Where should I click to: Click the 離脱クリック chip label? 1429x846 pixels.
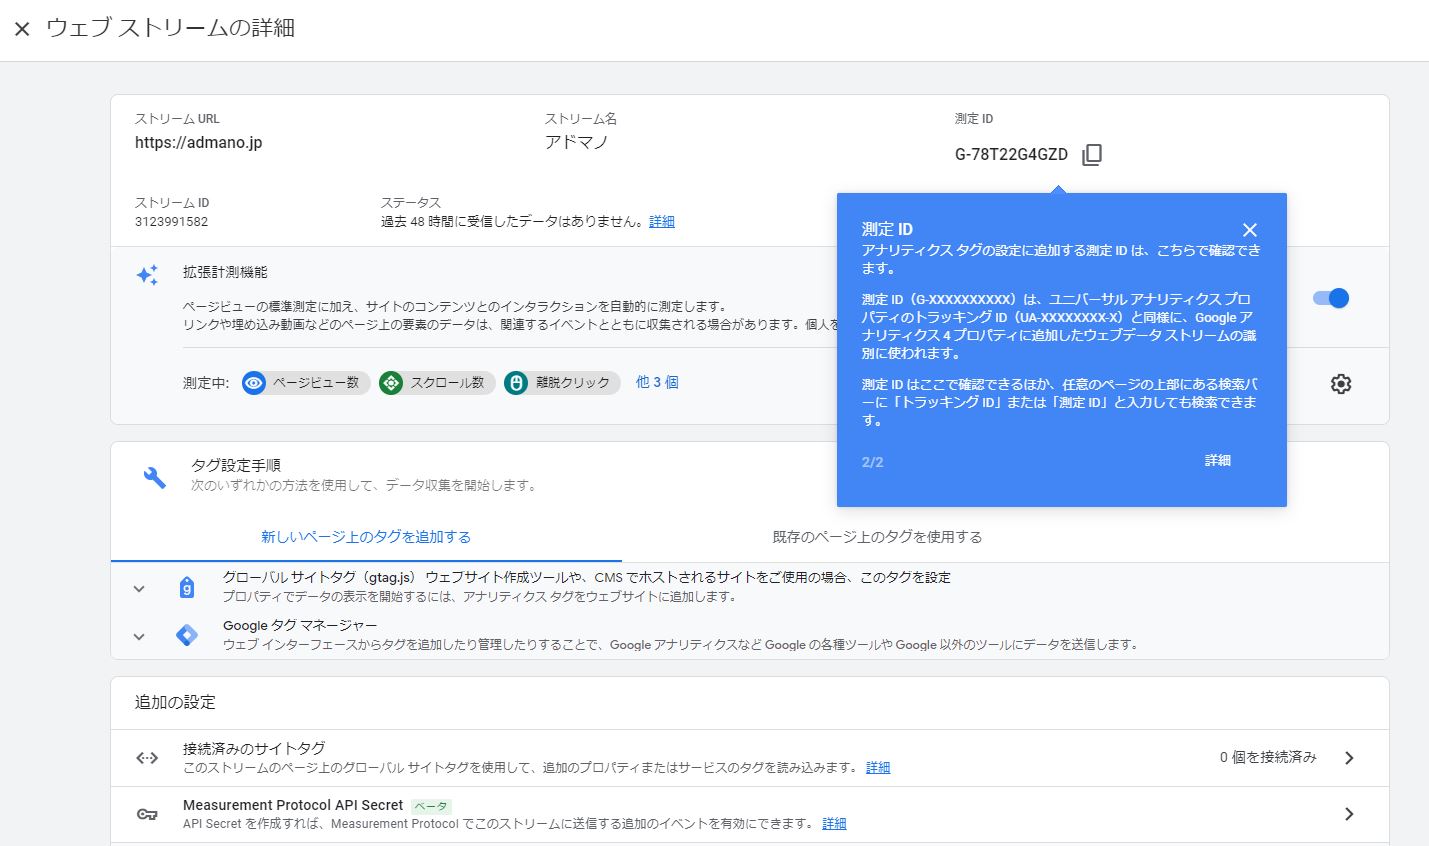572,383
